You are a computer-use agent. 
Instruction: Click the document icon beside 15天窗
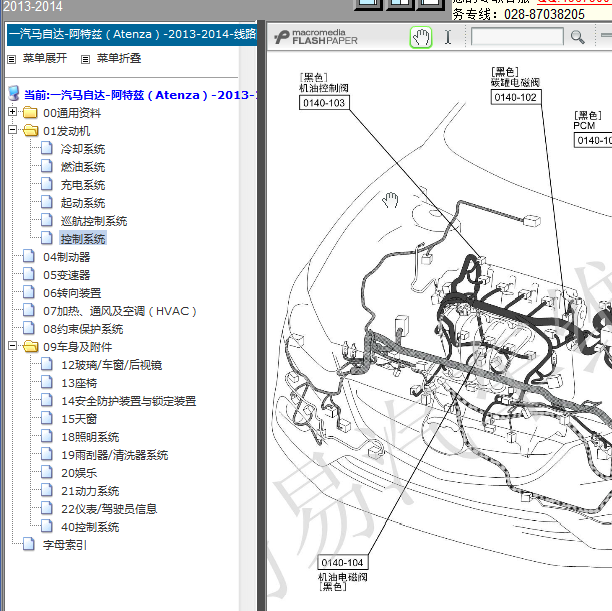point(47,418)
